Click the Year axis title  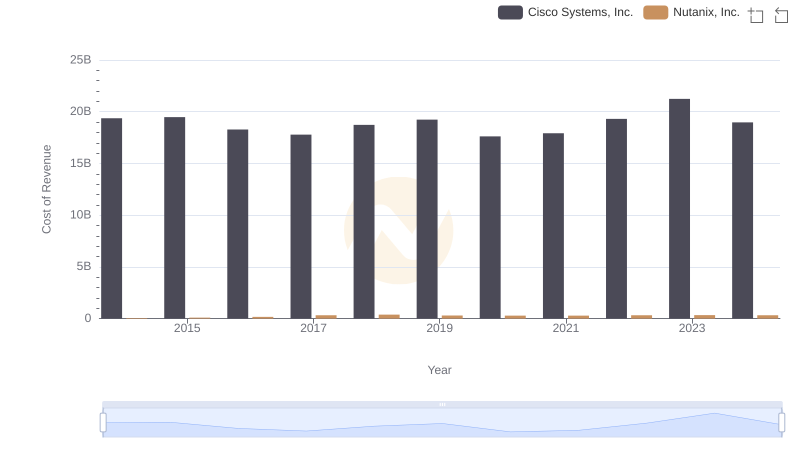tap(439, 370)
